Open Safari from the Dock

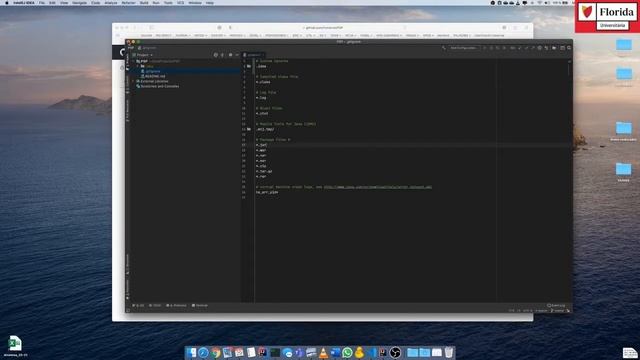click(203, 353)
